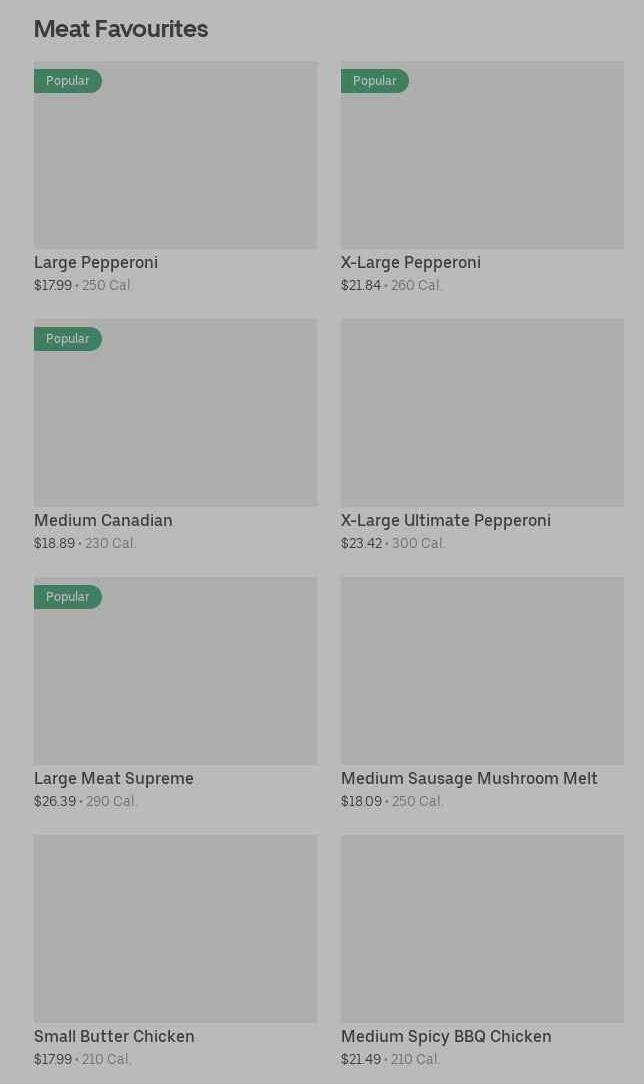644x1084 pixels.
Task: Click the Medium Spicy BBQ Chicken title
Action: 446,1036
